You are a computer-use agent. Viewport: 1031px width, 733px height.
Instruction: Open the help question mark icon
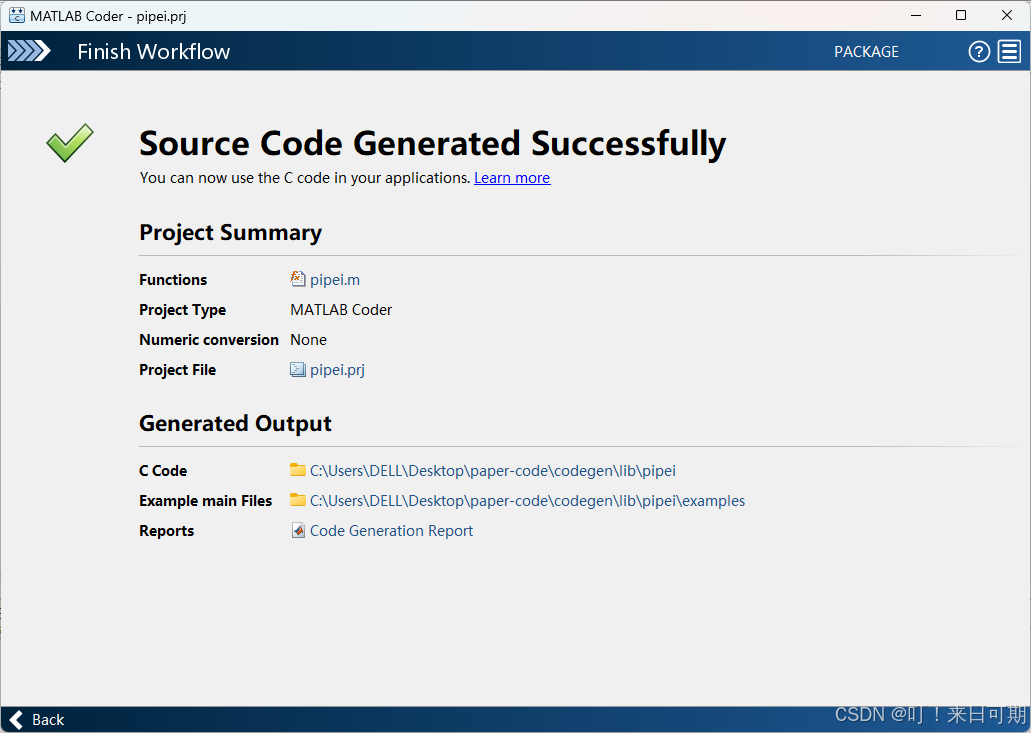(979, 51)
